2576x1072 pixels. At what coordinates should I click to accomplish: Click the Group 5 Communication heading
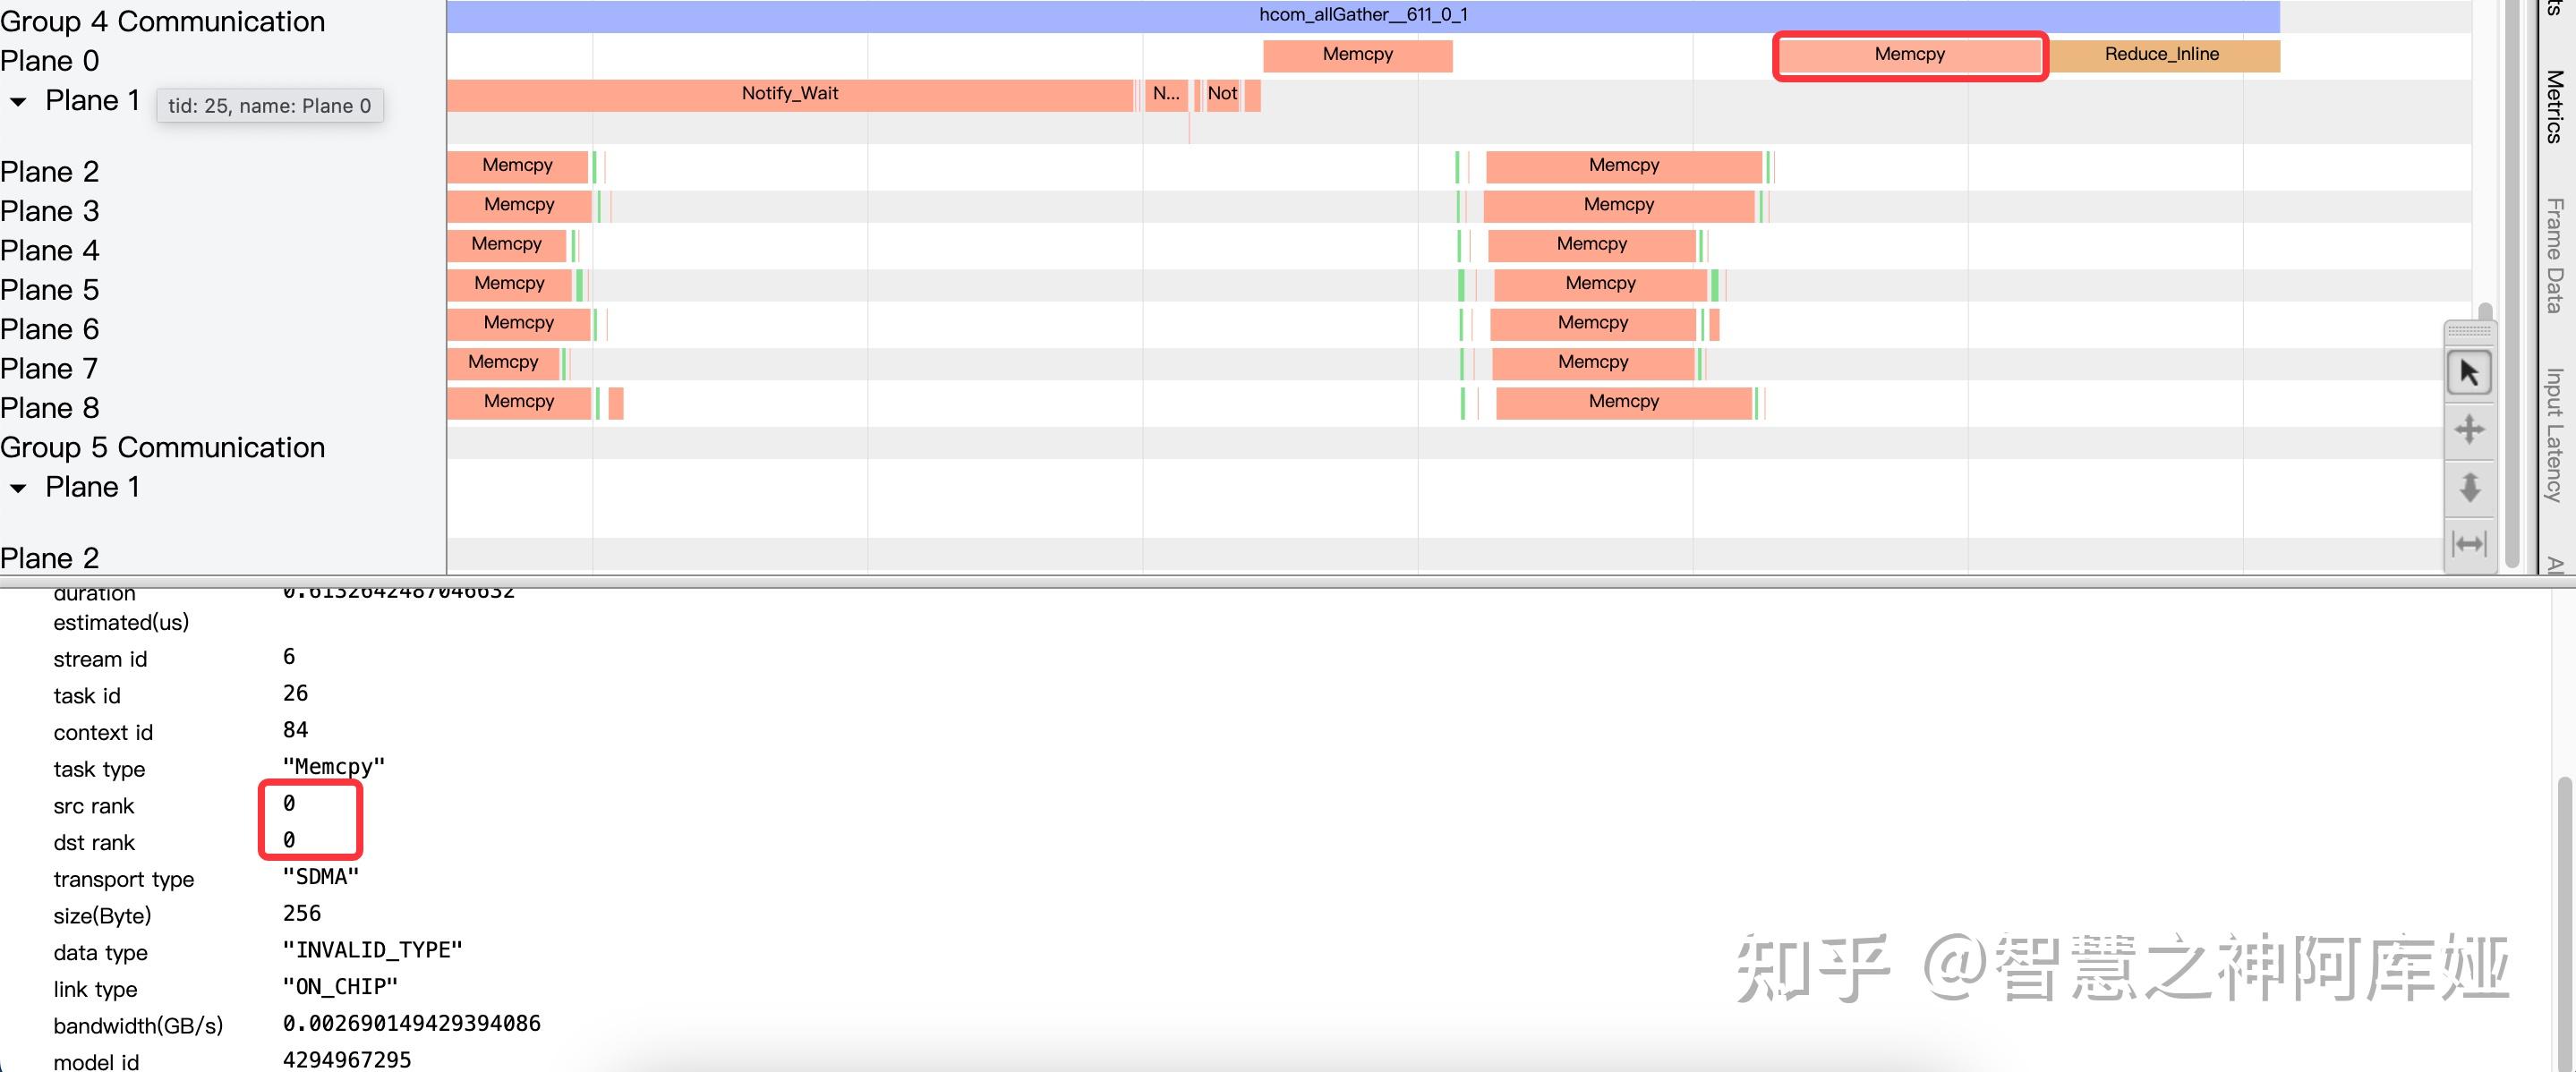[x=163, y=447]
